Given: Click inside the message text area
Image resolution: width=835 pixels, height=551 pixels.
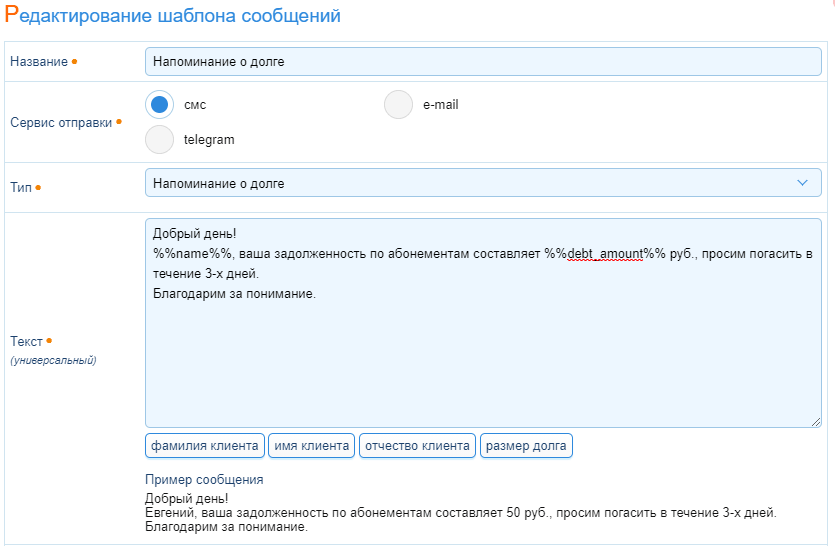Looking at the screenshot, I should (483, 360).
